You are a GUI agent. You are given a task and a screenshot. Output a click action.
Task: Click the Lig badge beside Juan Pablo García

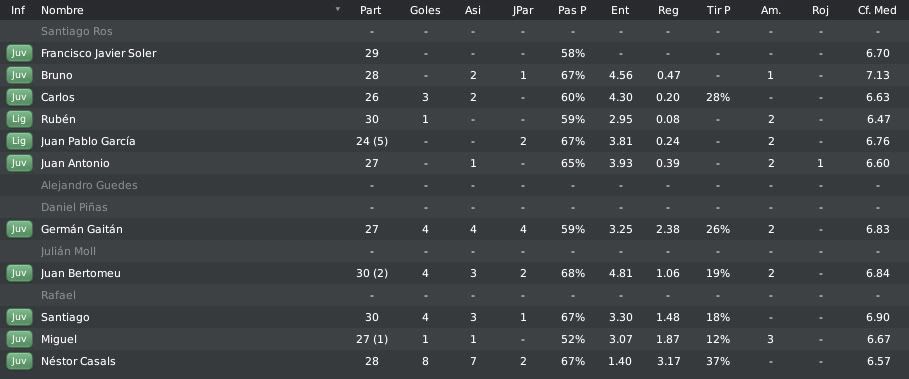point(19,141)
